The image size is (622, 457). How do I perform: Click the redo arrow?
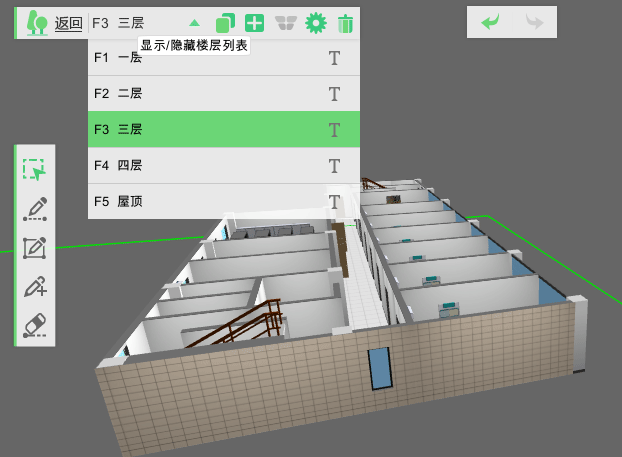534,22
